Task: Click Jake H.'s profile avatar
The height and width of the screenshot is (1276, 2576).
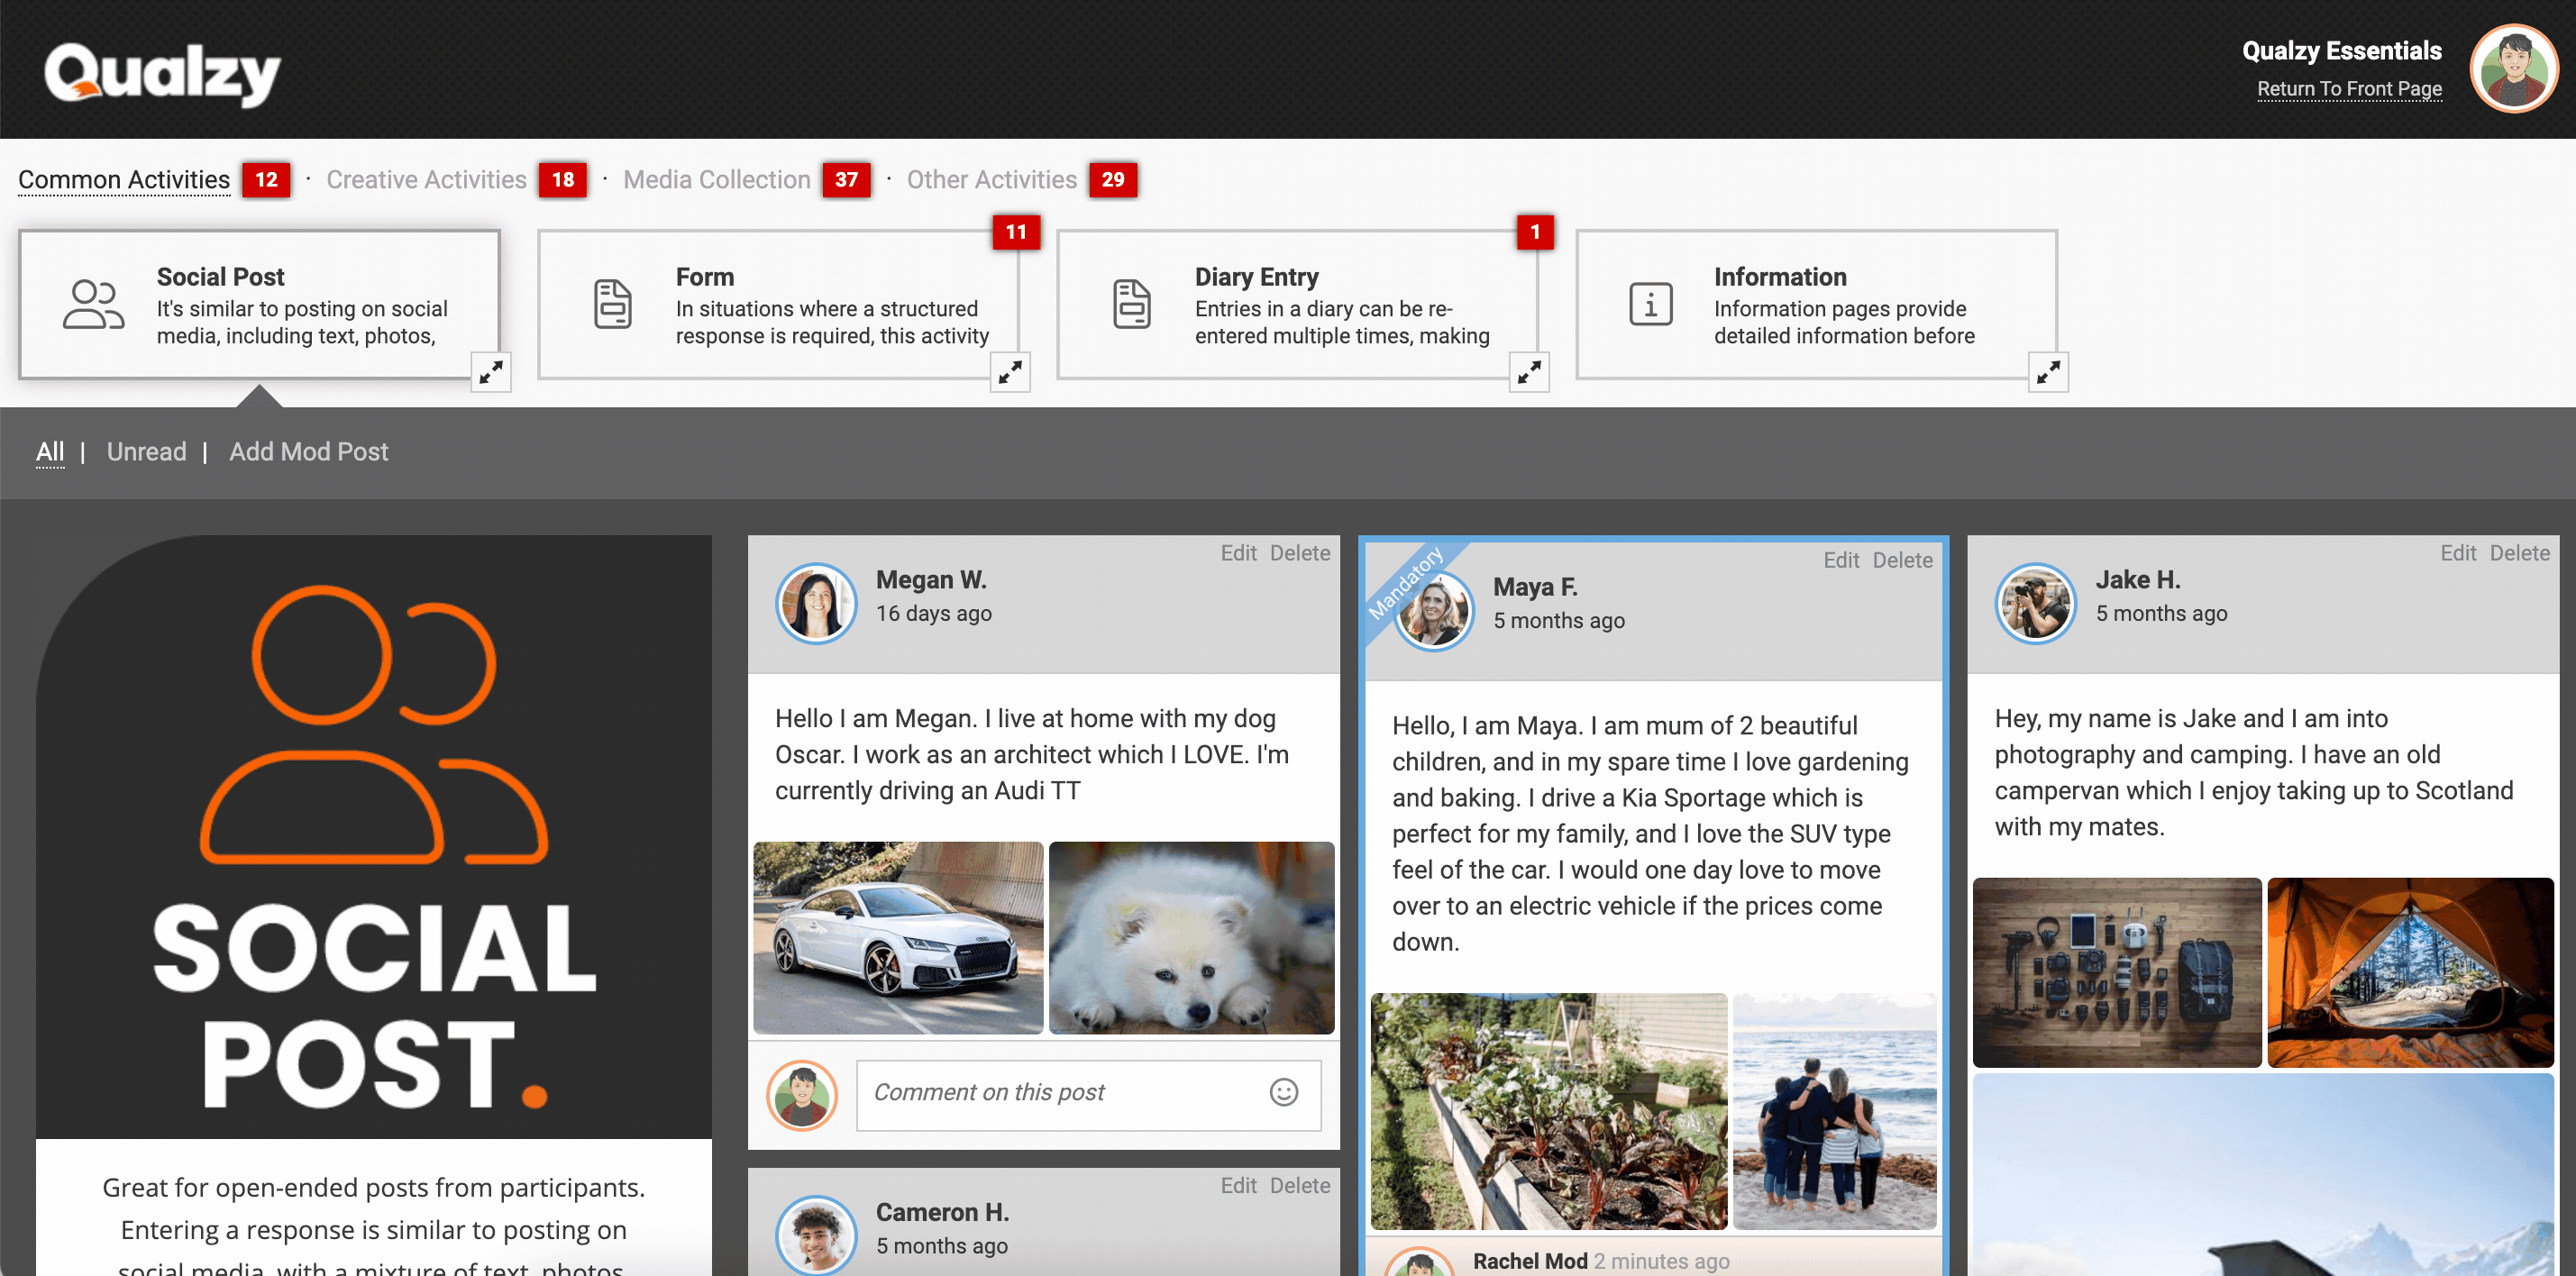Action: click(x=2035, y=602)
